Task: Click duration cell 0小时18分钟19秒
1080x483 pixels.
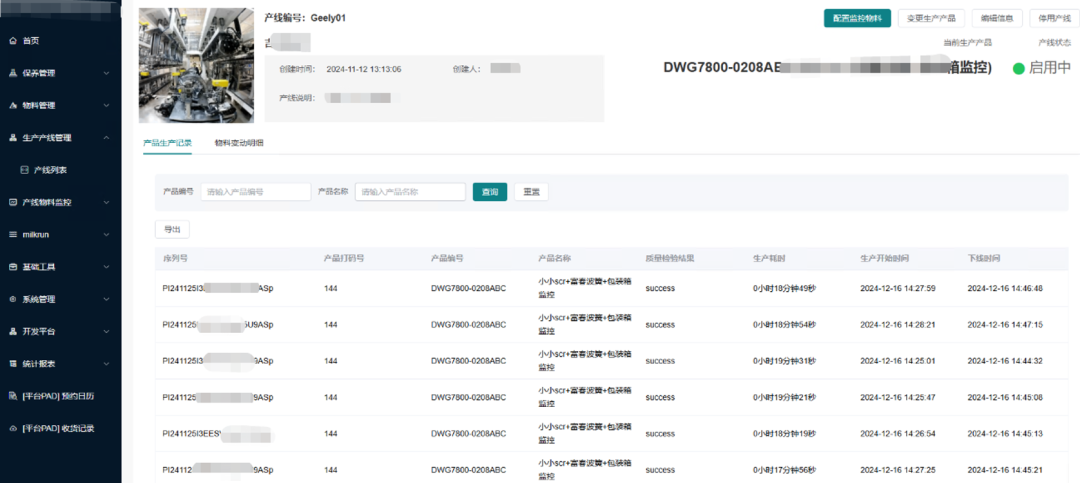Action: pos(785,434)
